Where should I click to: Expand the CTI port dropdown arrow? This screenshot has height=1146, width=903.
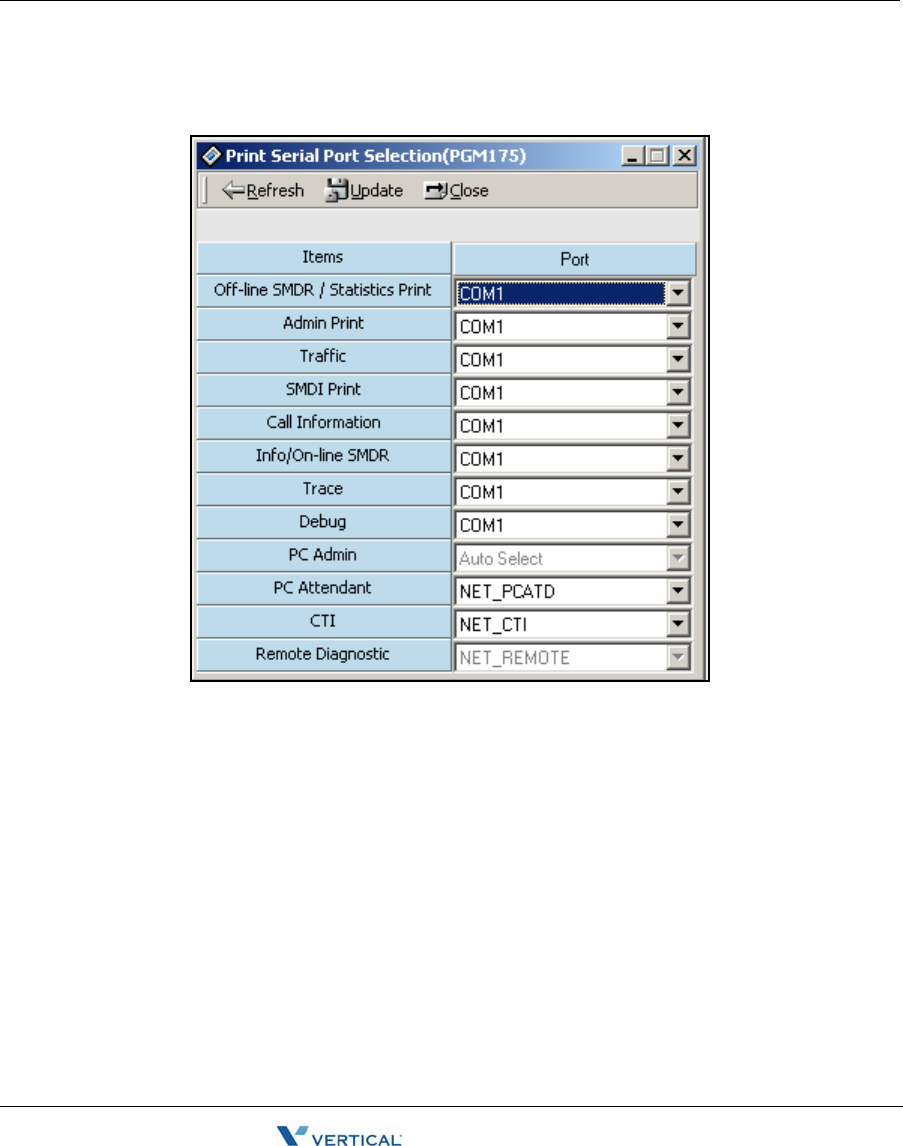click(678, 624)
